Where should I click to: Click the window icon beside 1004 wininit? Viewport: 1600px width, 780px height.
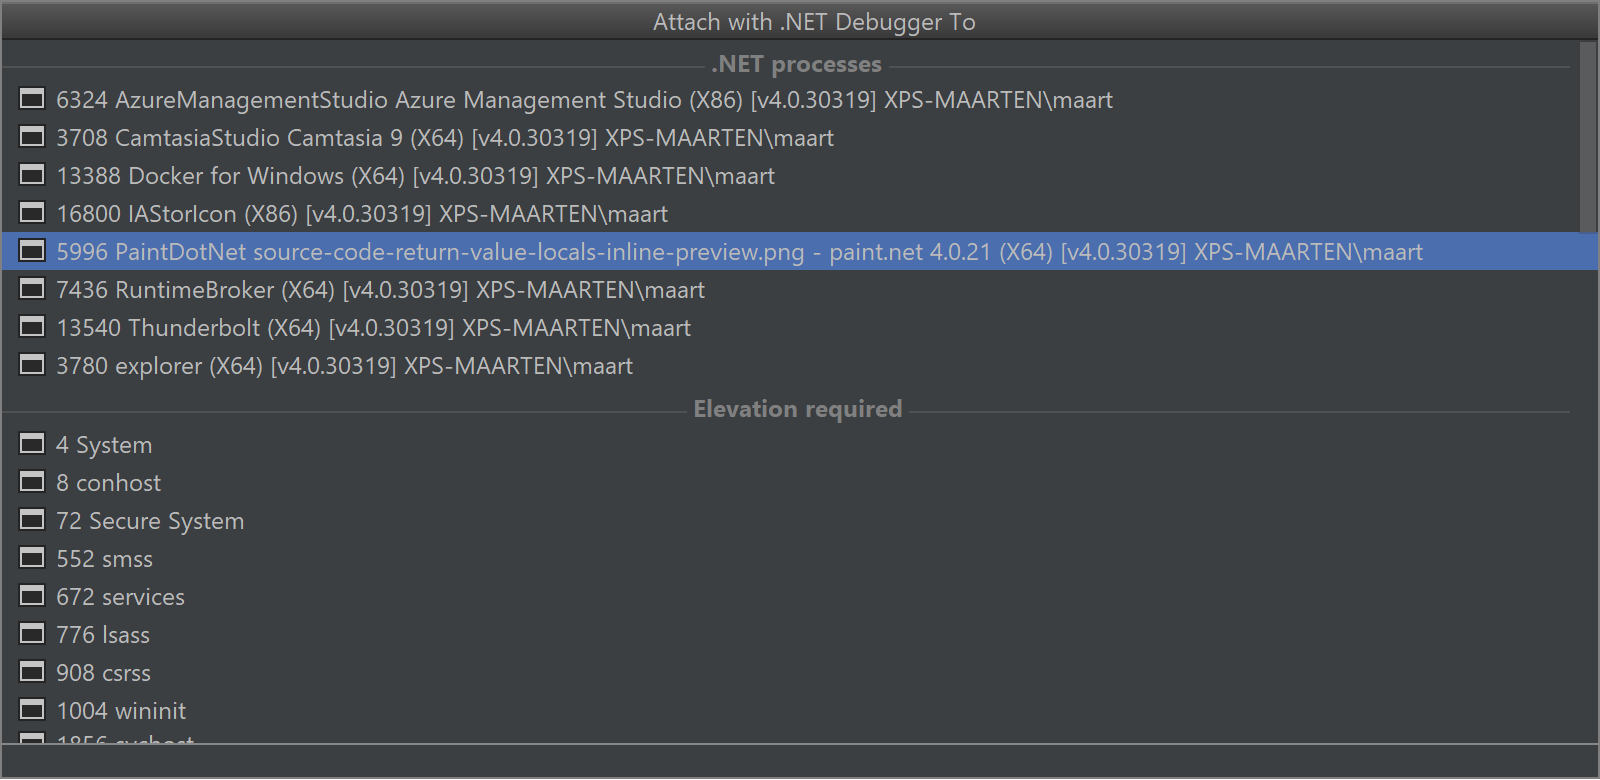(32, 710)
